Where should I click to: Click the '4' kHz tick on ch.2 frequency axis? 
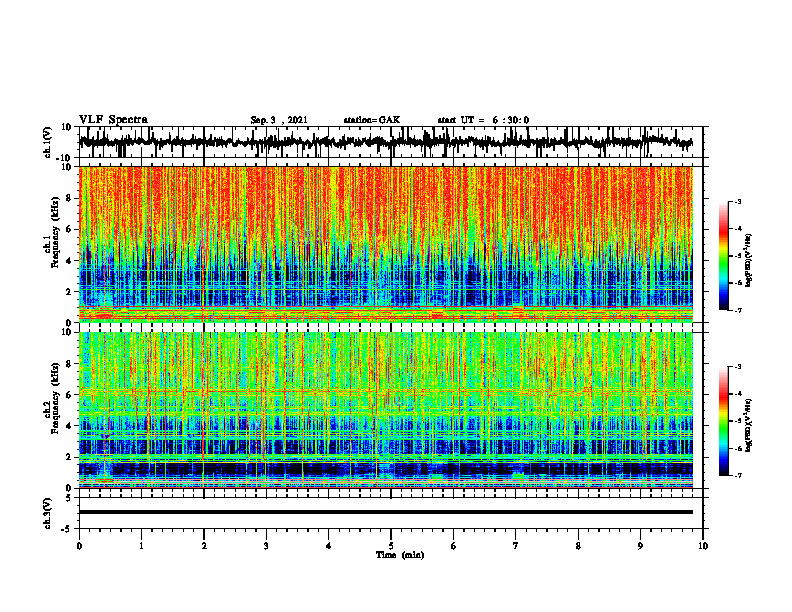coord(70,426)
